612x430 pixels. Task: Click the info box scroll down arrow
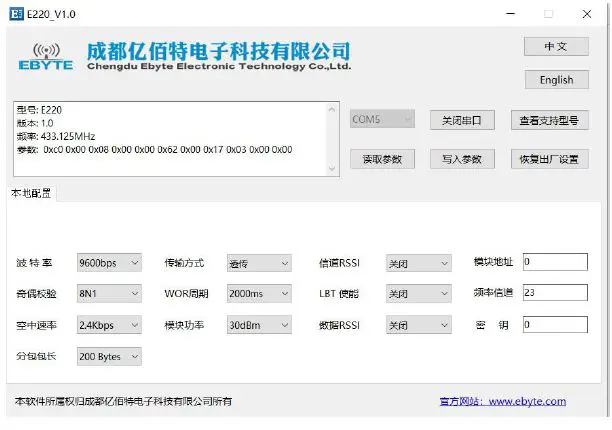pyautogui.click(x=332, y=169)
